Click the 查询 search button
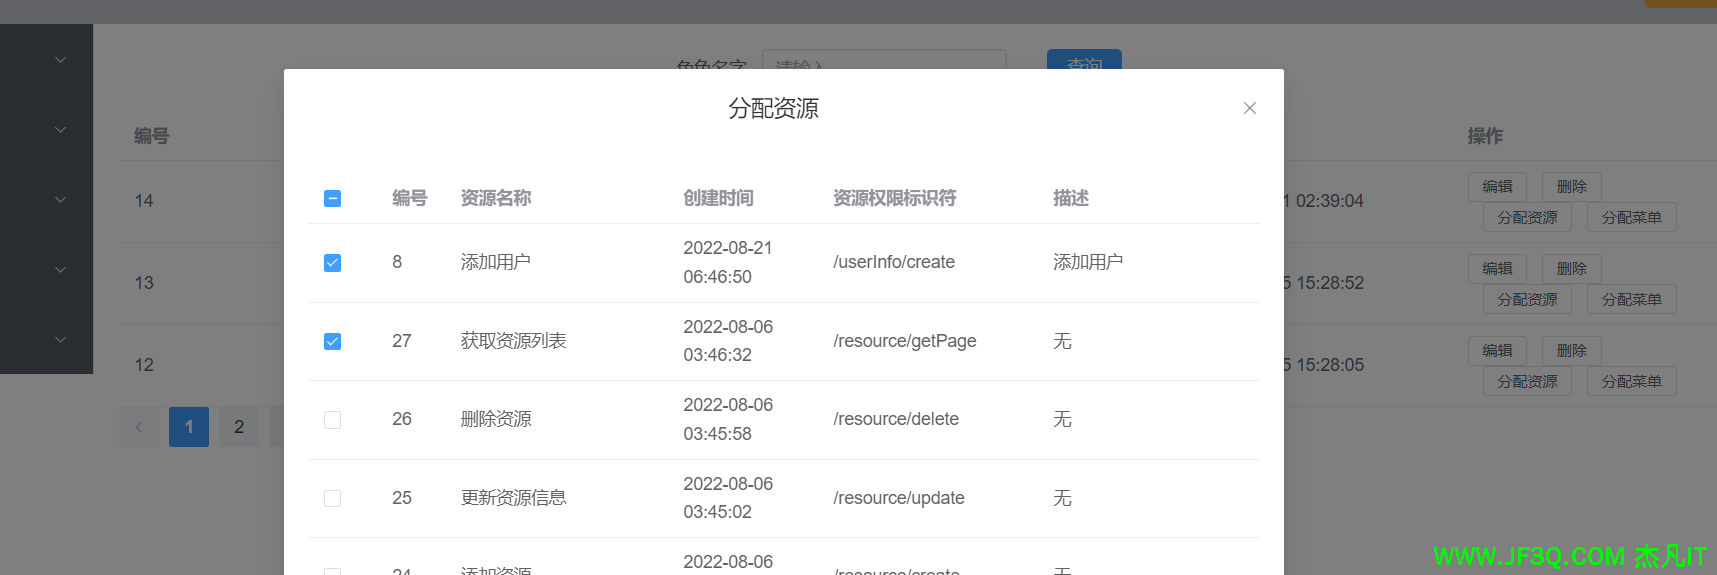The height and width of the screenshot is (575, 1717). (x=1084, y=60)
